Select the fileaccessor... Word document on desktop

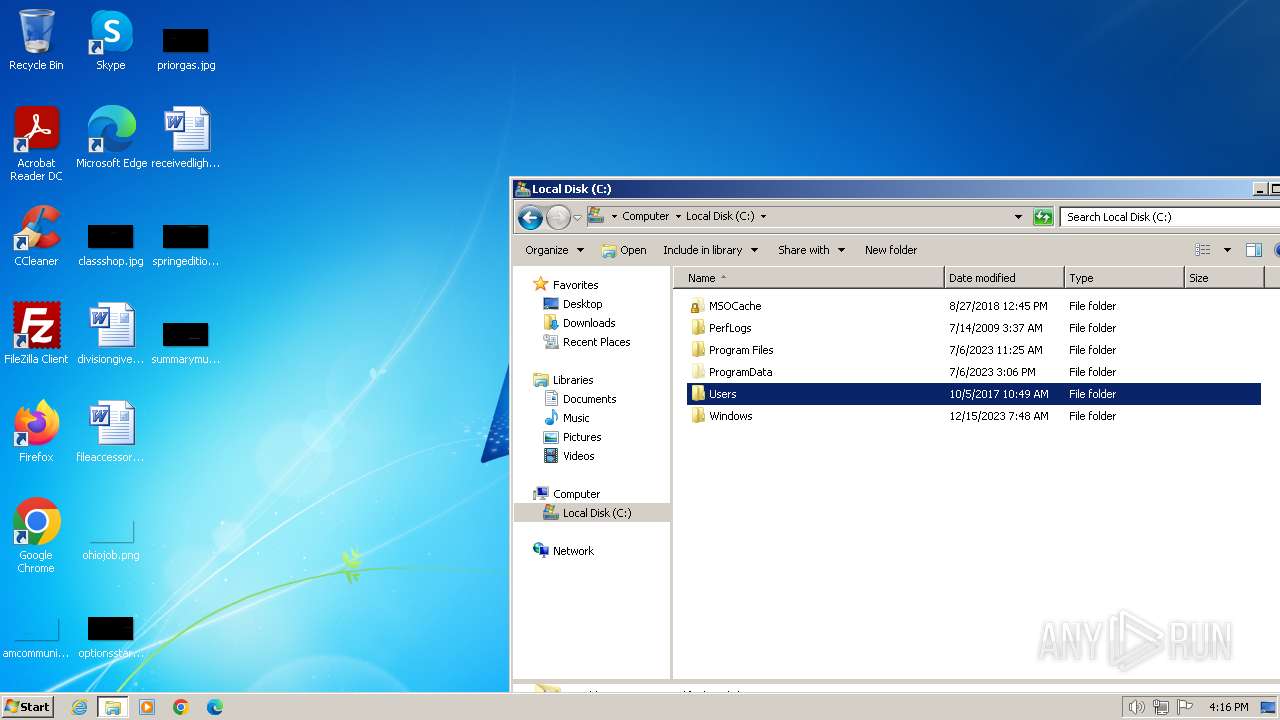(x=110, y=432)
